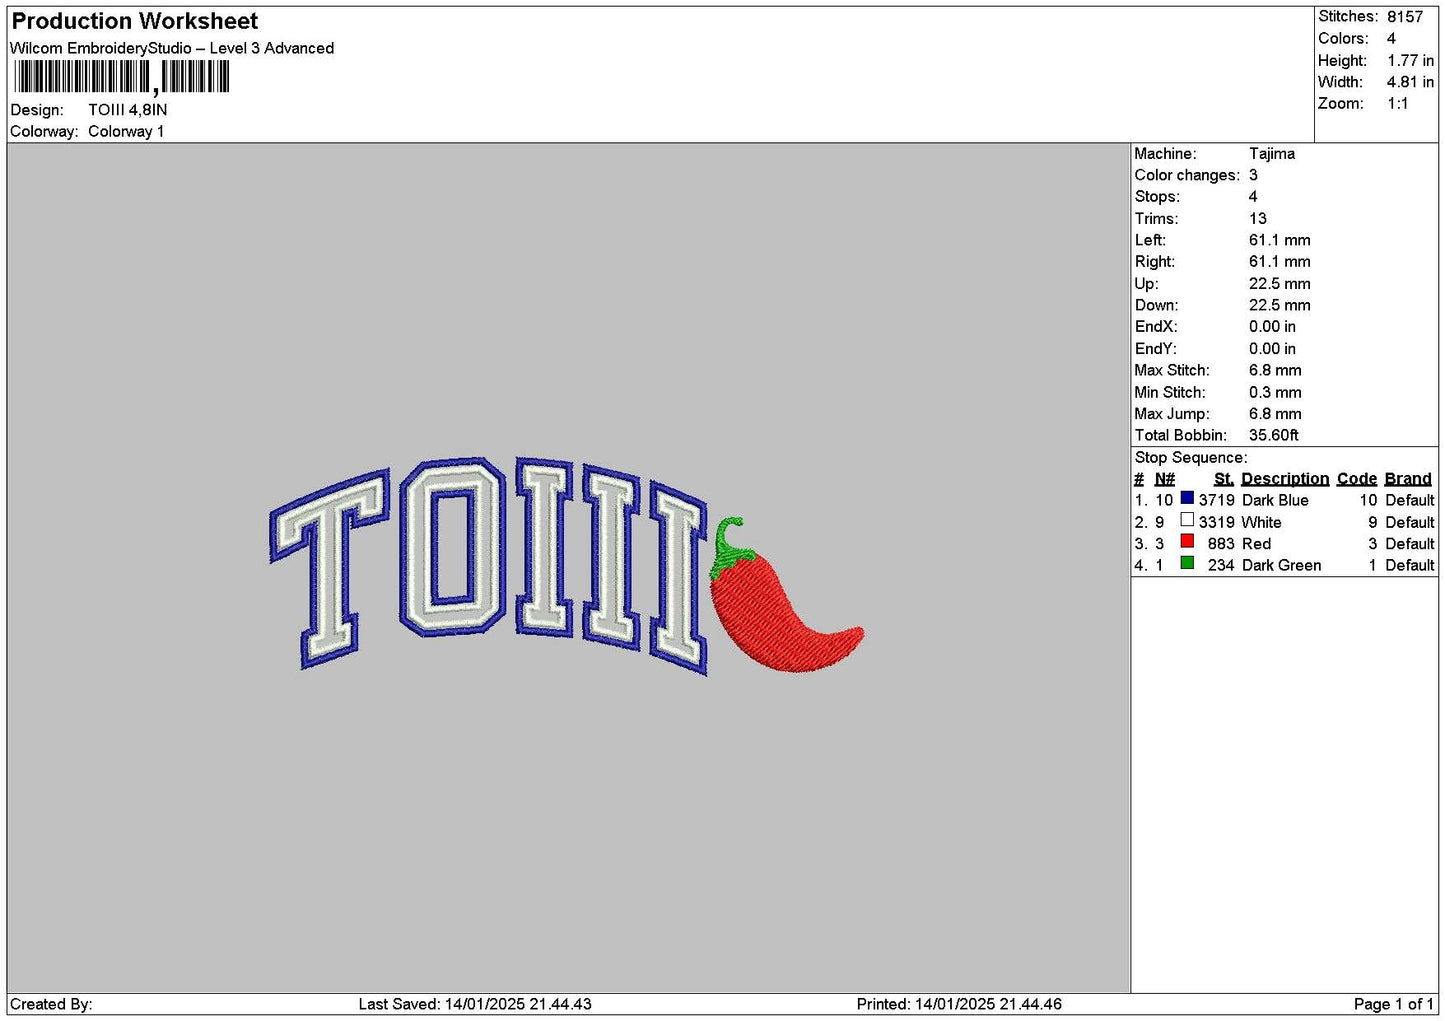Image resolution: width=1445 pixels, height=1021 pixels.
Task: Click the Zoom value '1:1'
Action: coord(1398,104)
